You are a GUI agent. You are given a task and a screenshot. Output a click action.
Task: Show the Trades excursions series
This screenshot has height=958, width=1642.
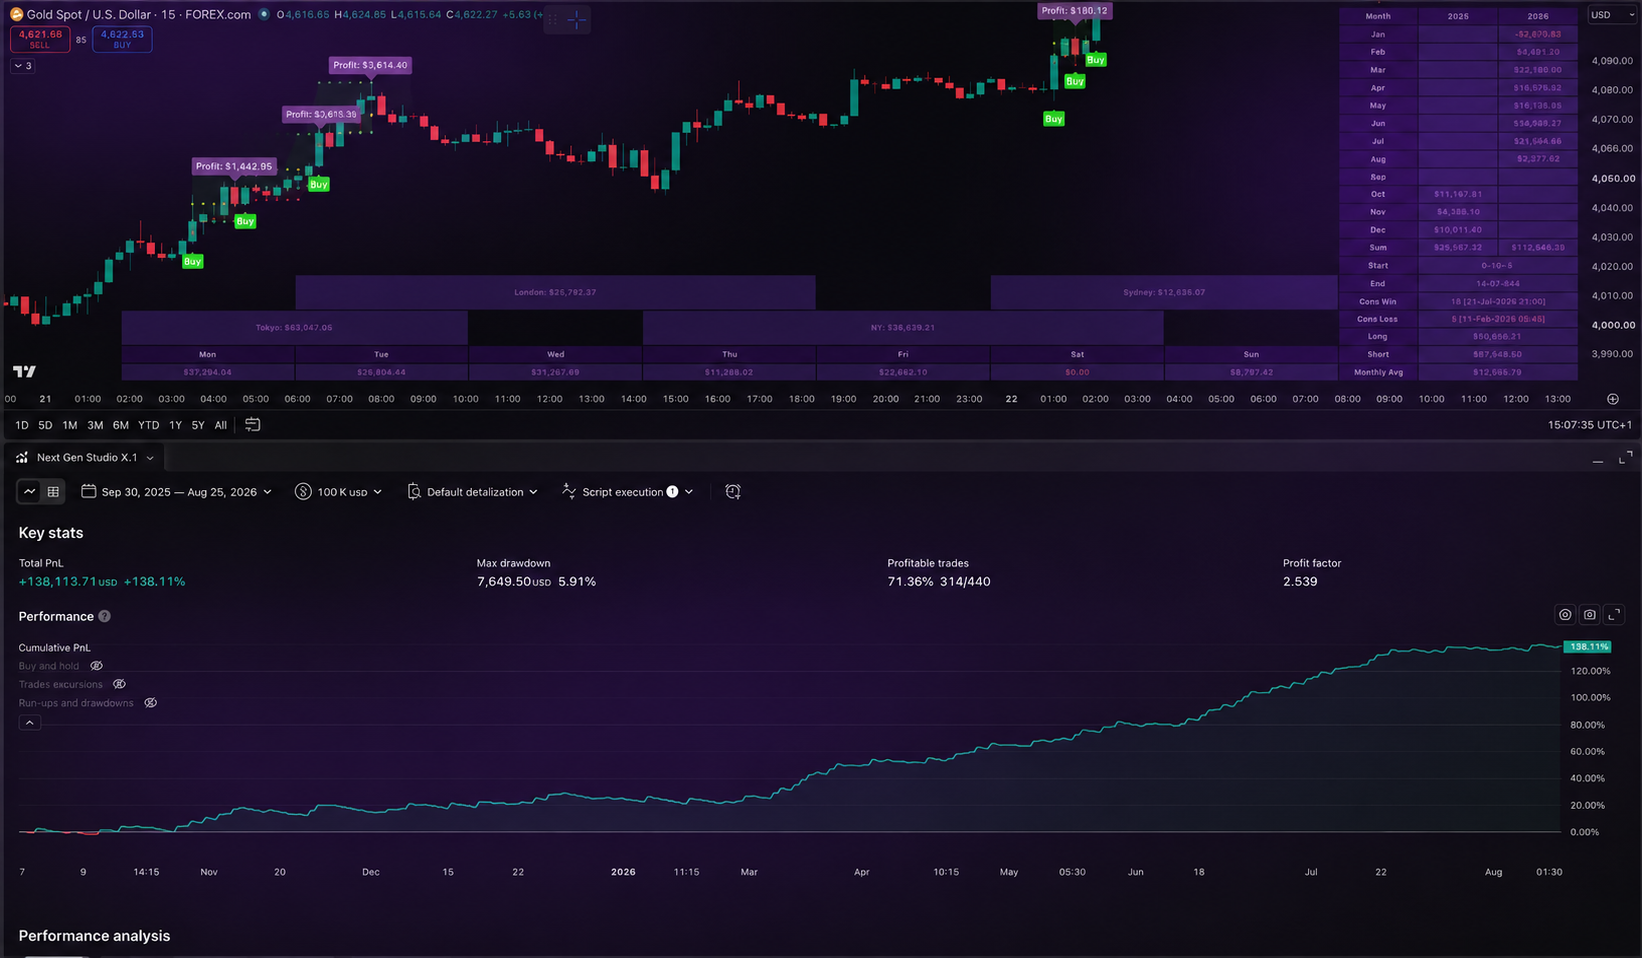coord(119,684)
